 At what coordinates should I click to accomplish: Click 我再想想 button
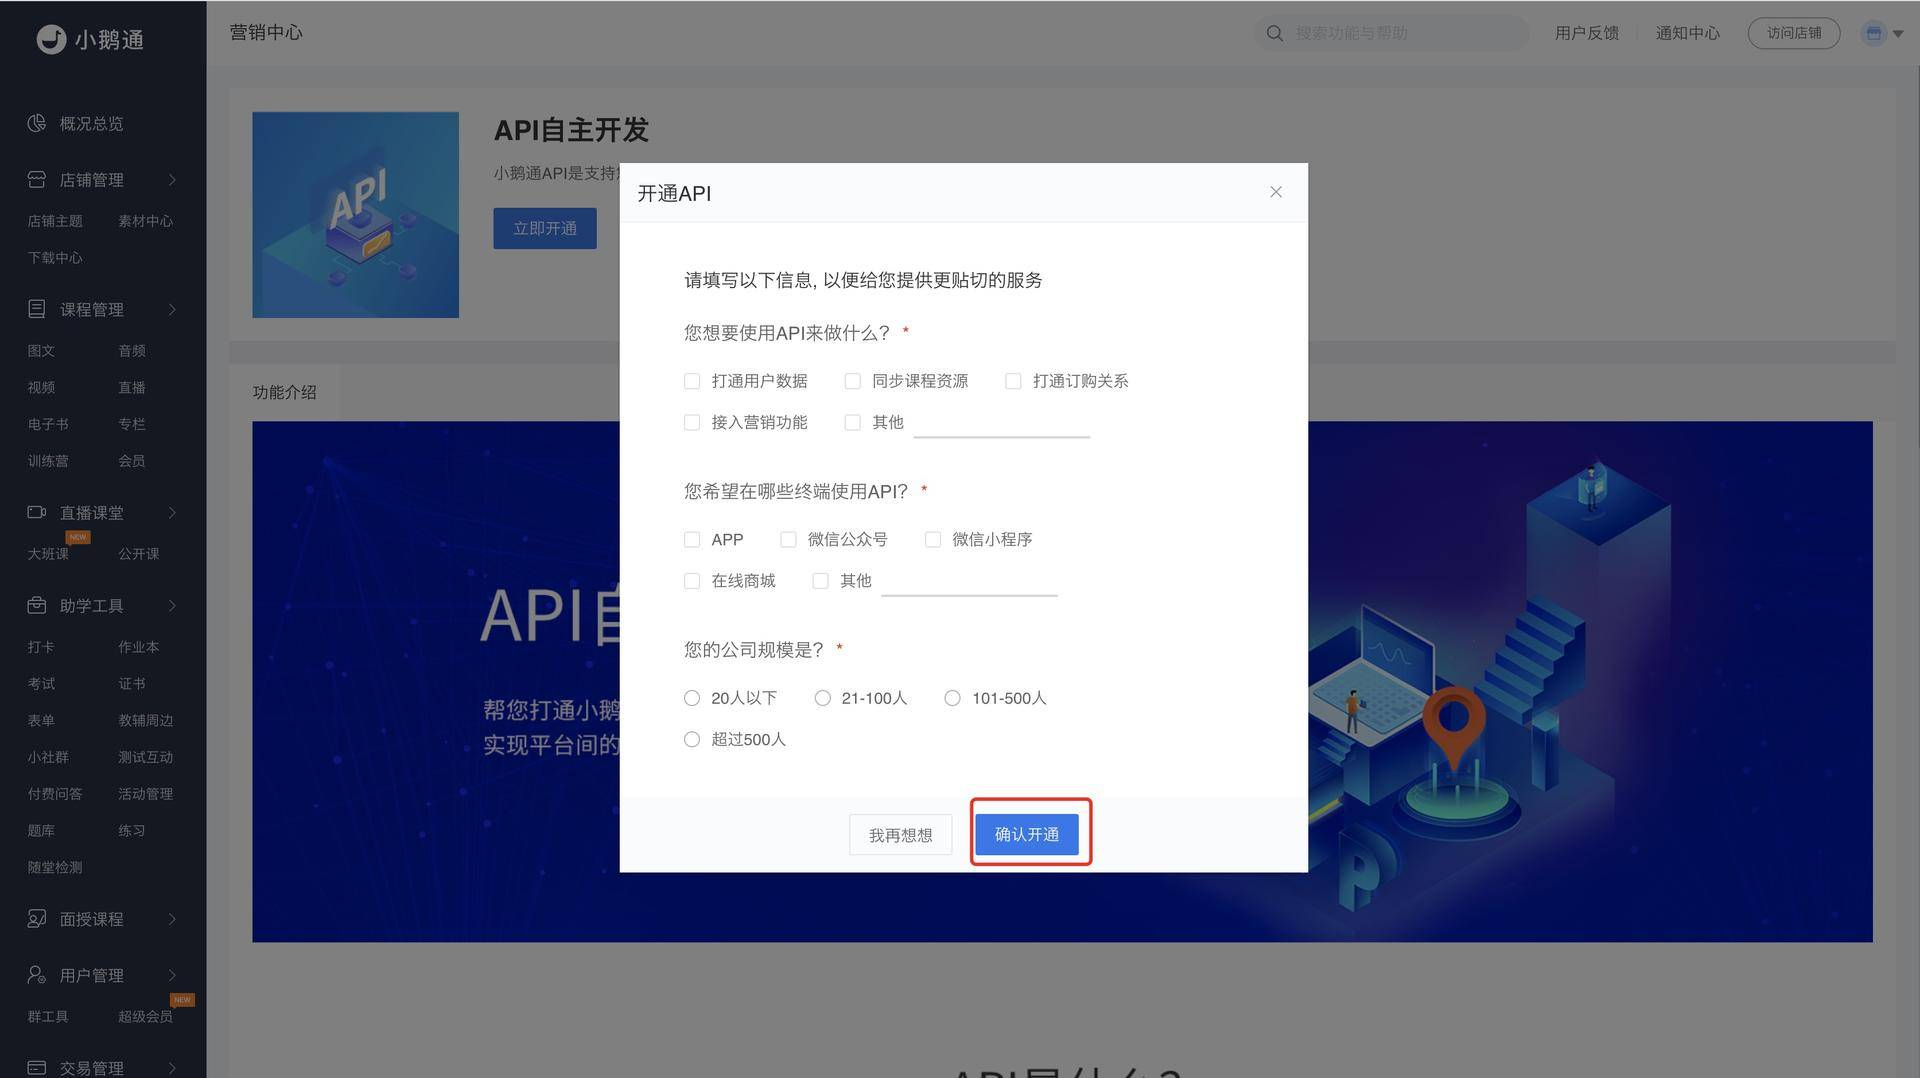(900, 834)
